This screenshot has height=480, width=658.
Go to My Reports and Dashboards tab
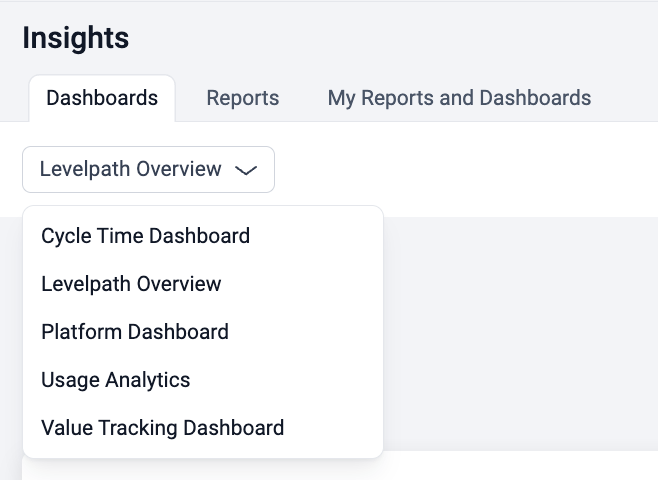coord(459,98)
